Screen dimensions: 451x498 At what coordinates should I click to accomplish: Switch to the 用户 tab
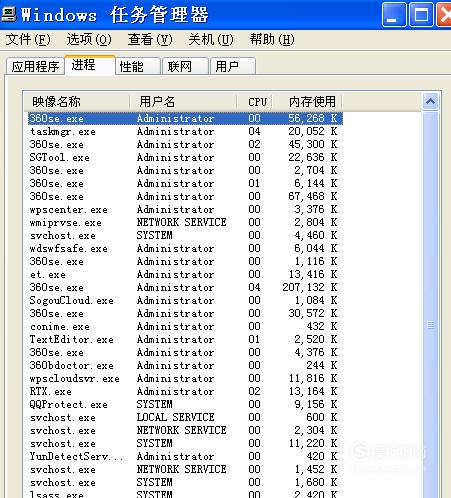click(233, 66)
